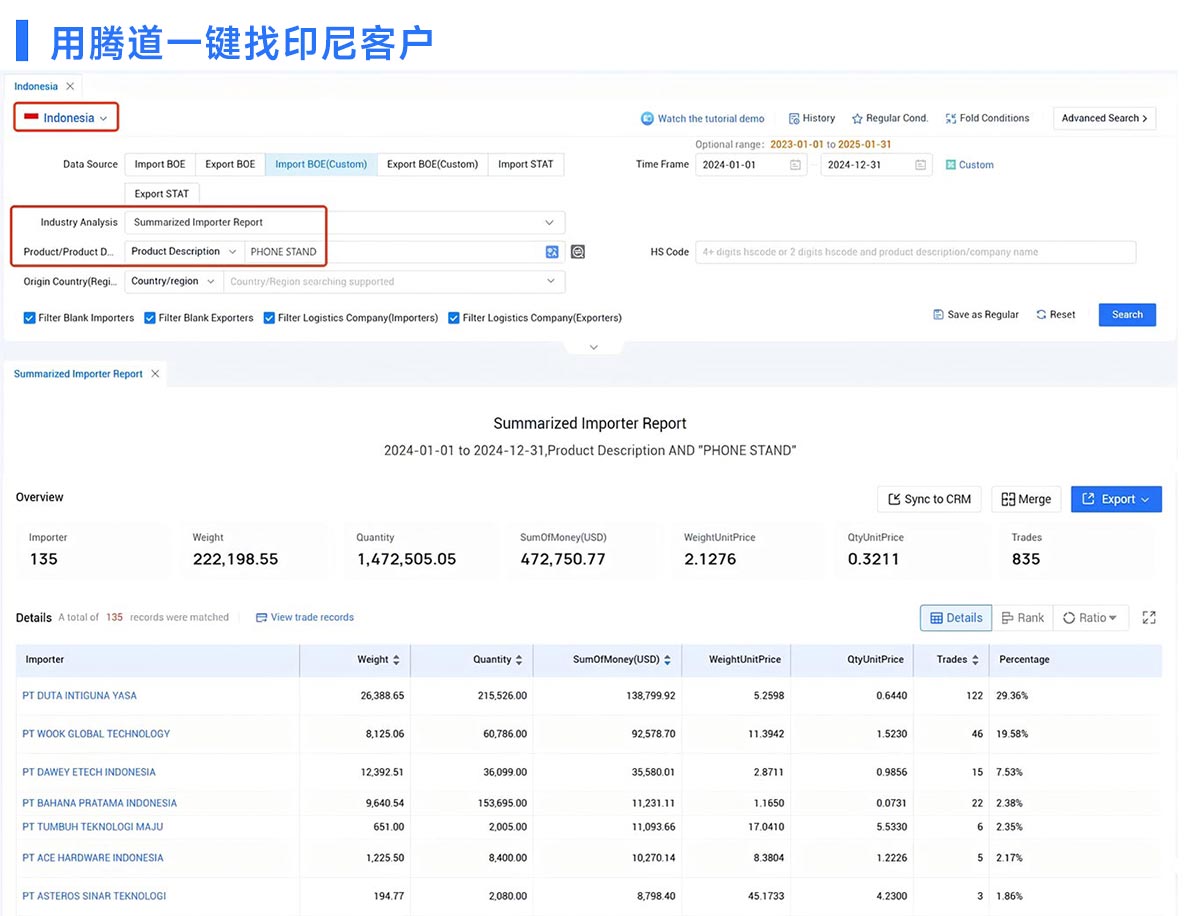1190x916 pixels.
Task: Click the fullscreen expand icon
Action: pyautogui.click(x=1149, y=618)
